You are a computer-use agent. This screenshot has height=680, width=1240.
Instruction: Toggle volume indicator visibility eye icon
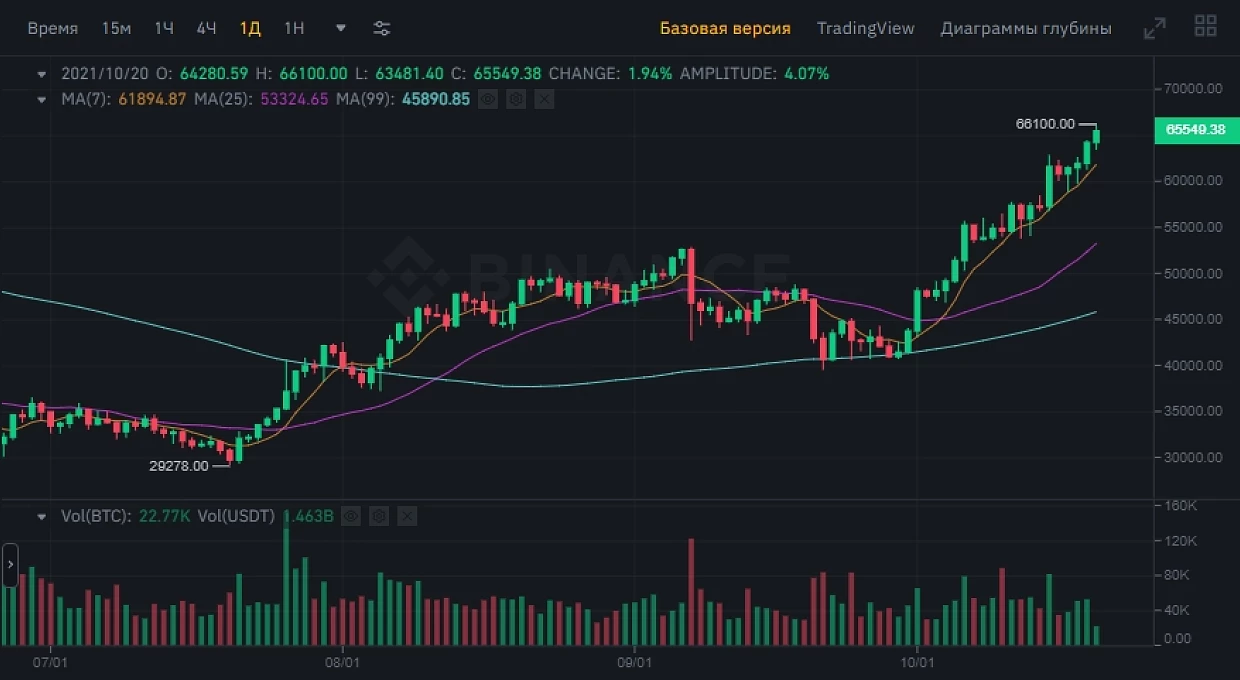point(350,516)
